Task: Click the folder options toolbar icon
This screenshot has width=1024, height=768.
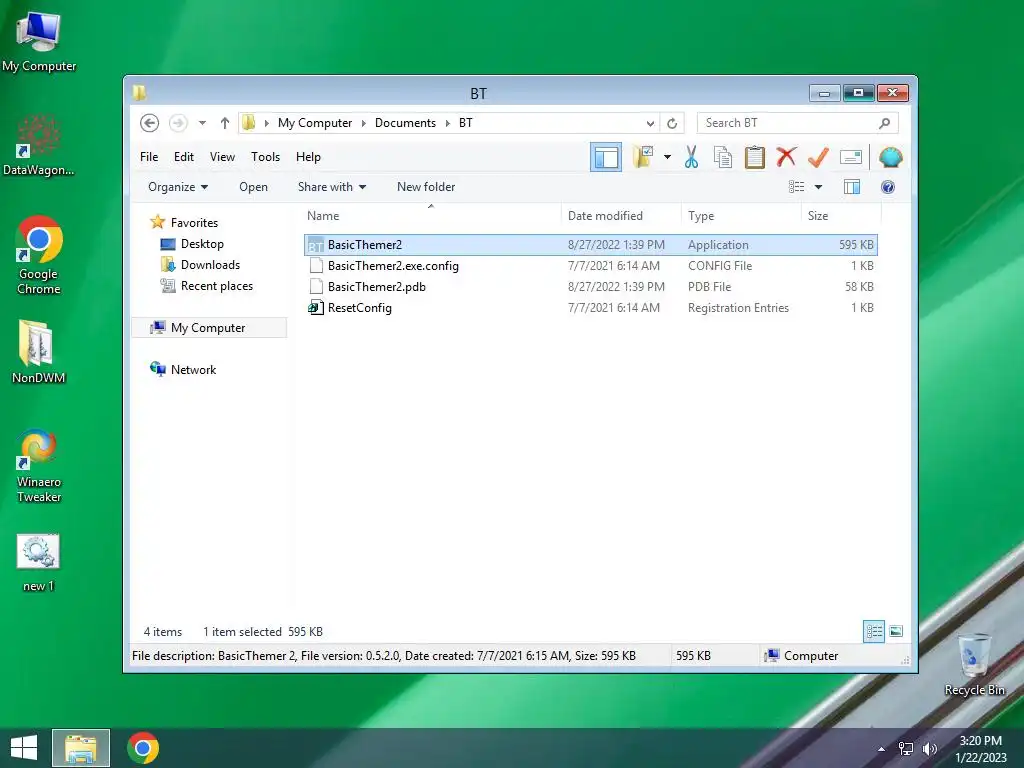Action: pyautogui.click(x=643, y=157)
